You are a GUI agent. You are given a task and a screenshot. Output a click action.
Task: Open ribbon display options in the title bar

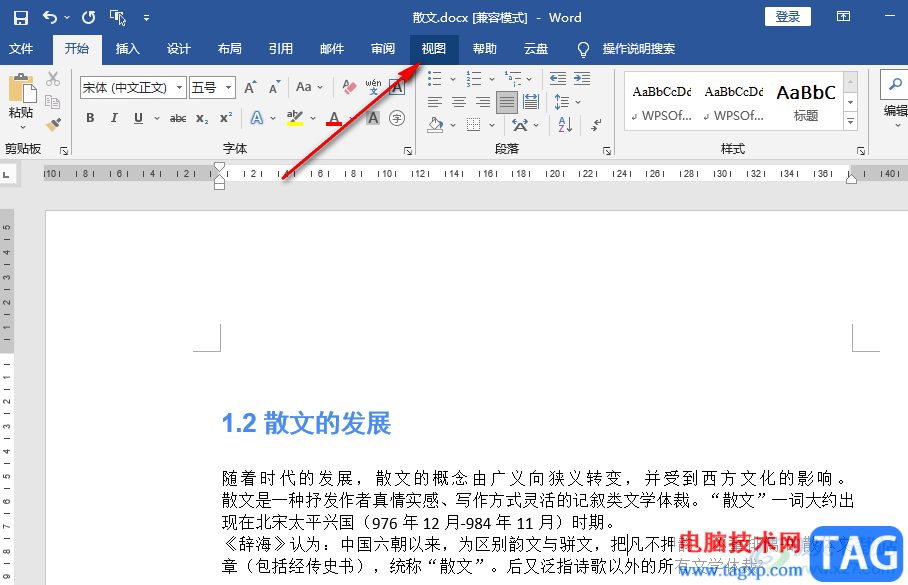click(x=843, y=17)
